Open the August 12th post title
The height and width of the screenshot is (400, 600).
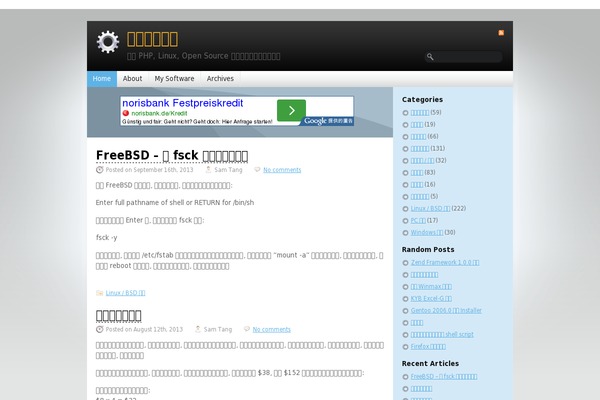(x=118, y=315)
